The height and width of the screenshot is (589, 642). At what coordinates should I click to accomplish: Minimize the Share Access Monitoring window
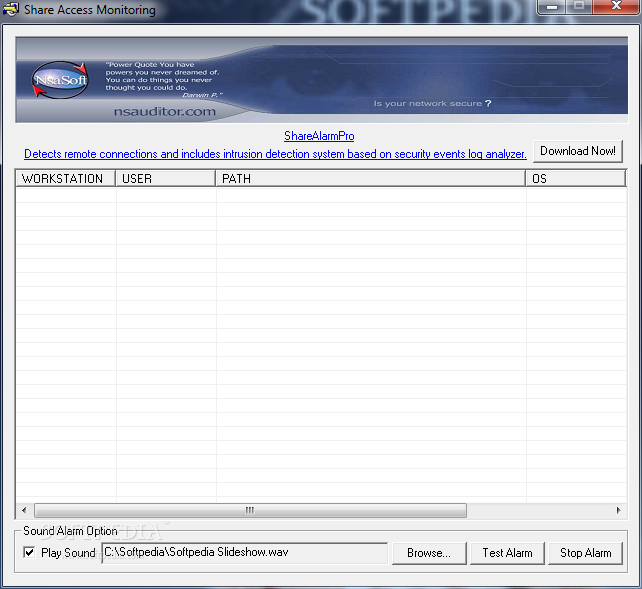click(x=552, y=6)
